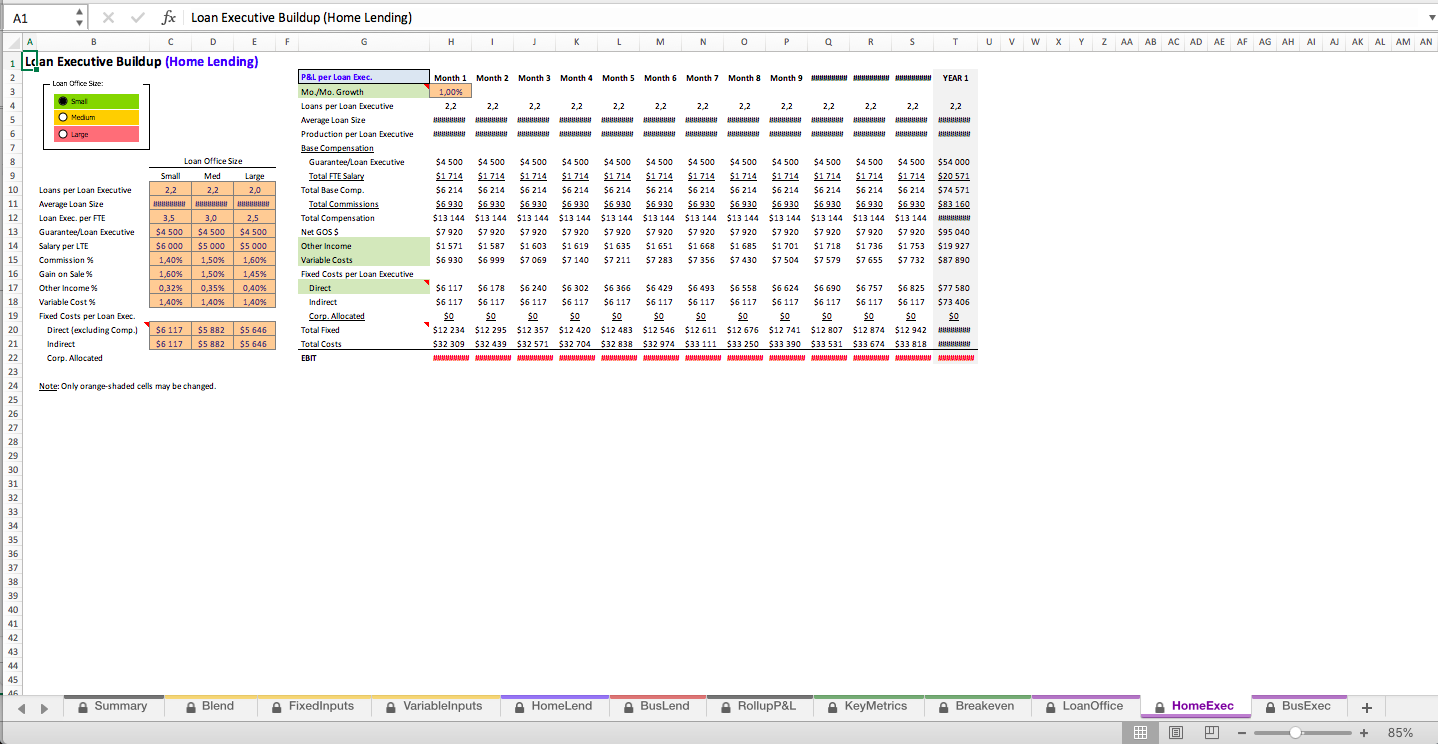The width and height of the screenshot is (1438, 744).
Task: Open the RollupP&L sheet tab
Action: 759,706
